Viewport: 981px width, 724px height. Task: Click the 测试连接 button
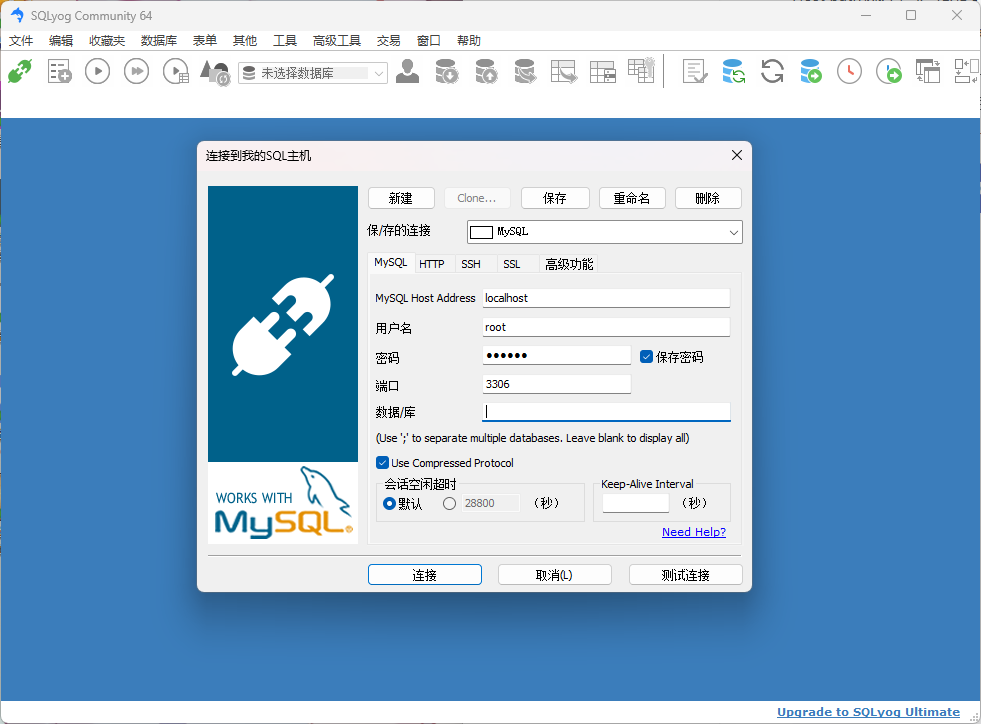click(x=685, y=574)
